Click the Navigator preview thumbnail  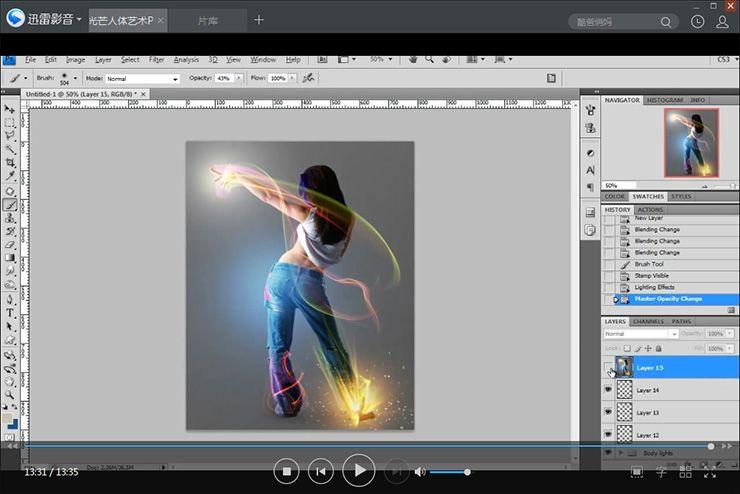(691, 142)
